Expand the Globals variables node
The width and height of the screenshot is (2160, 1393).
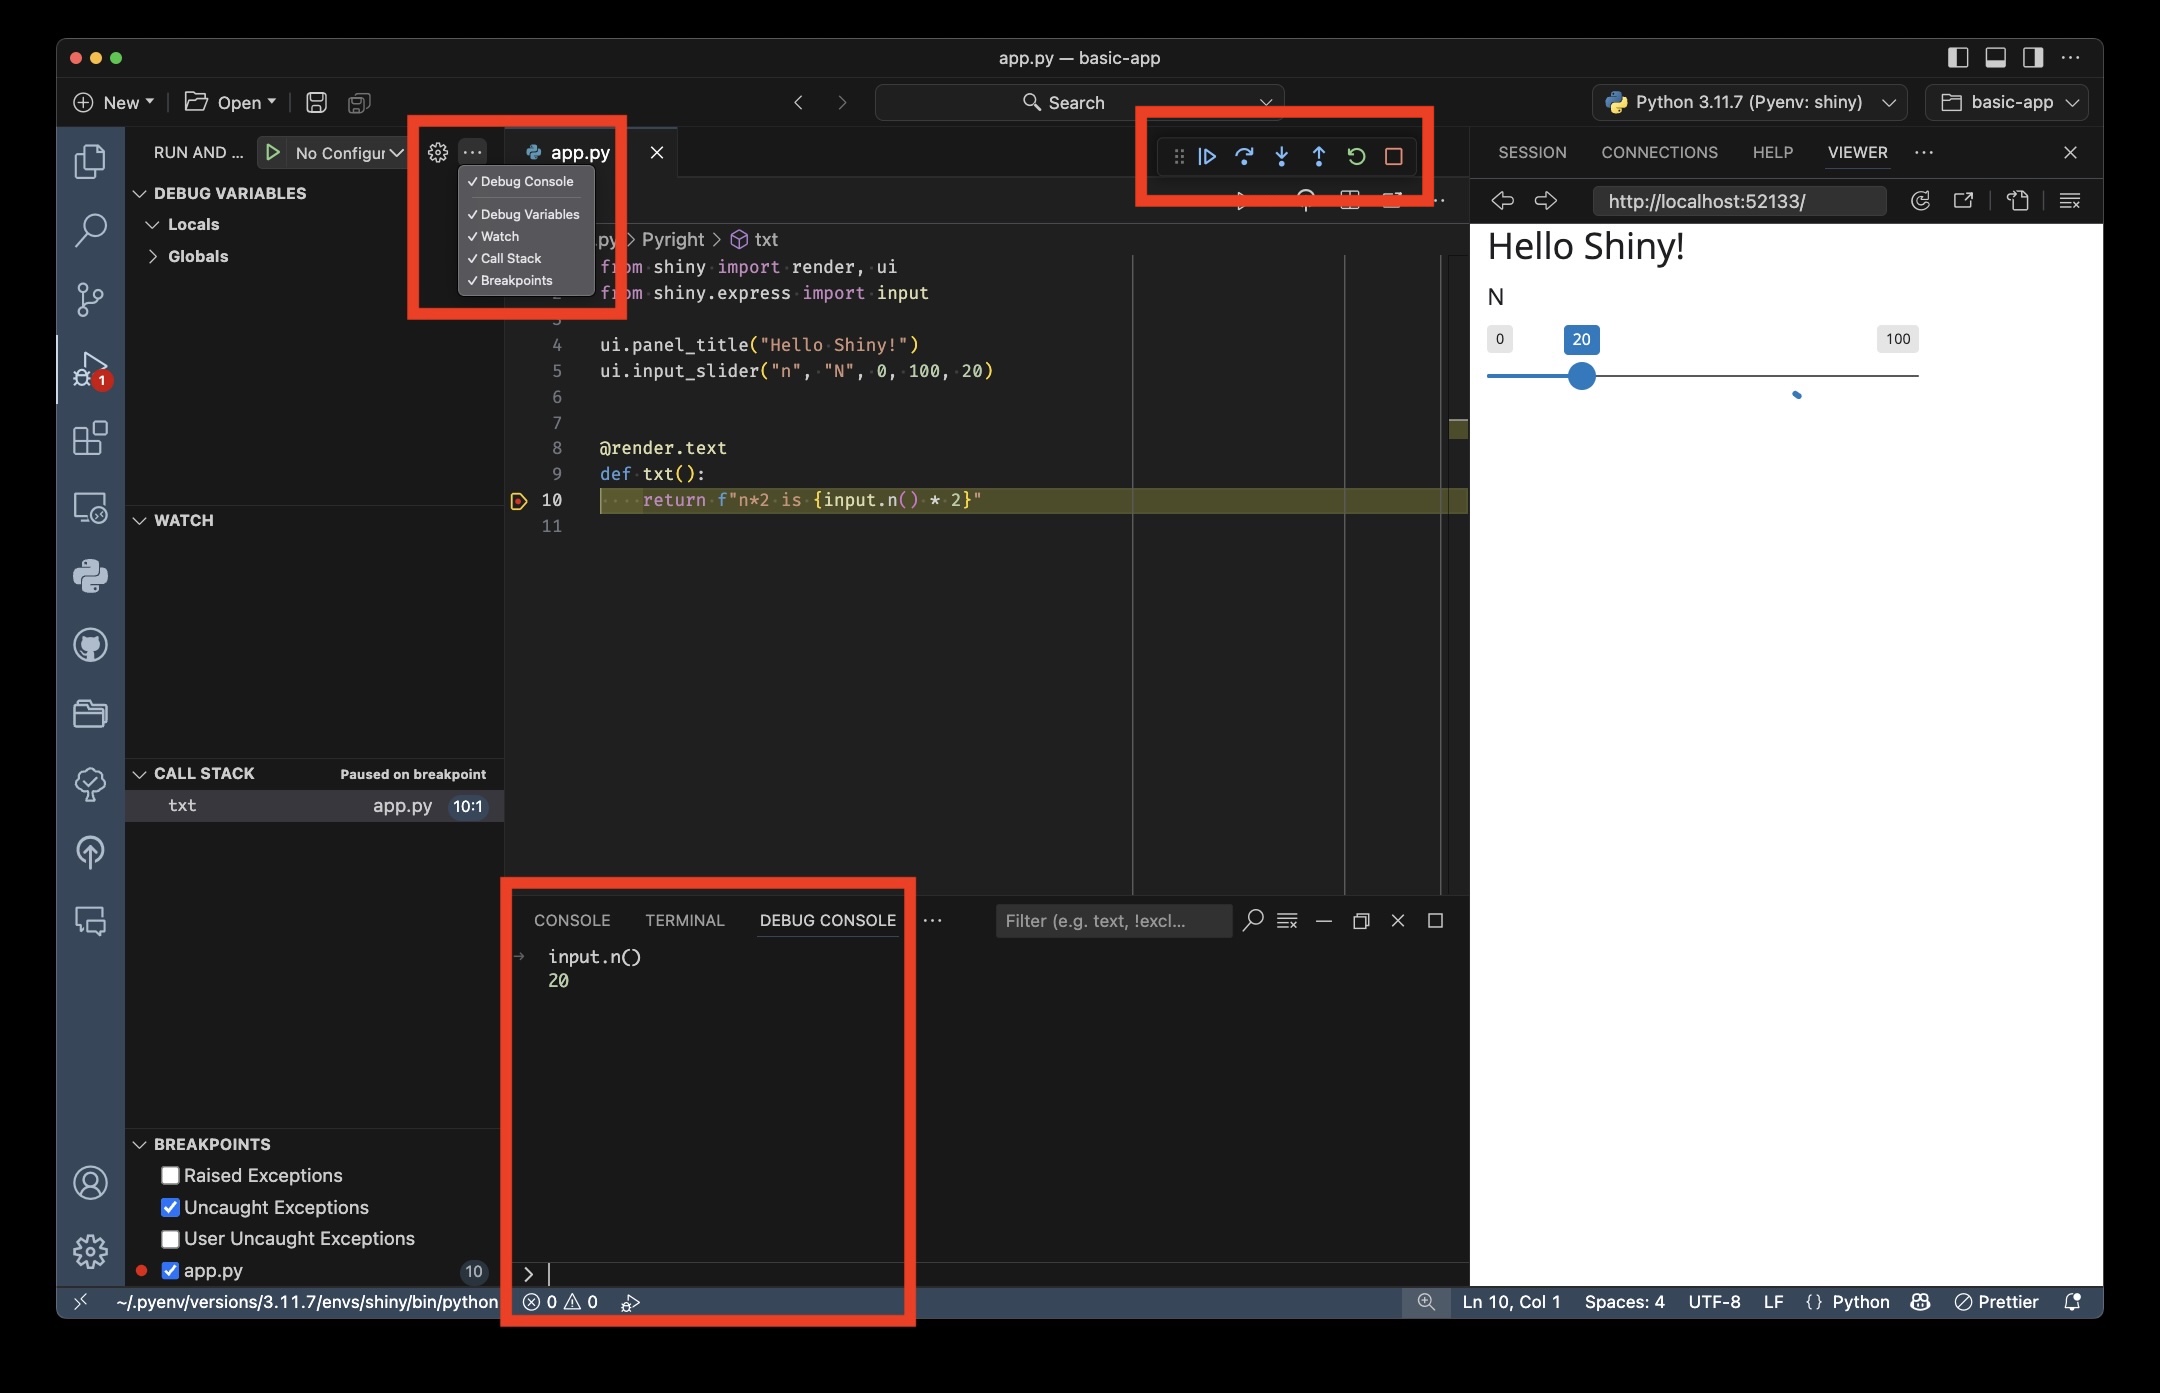pos(153,257)
